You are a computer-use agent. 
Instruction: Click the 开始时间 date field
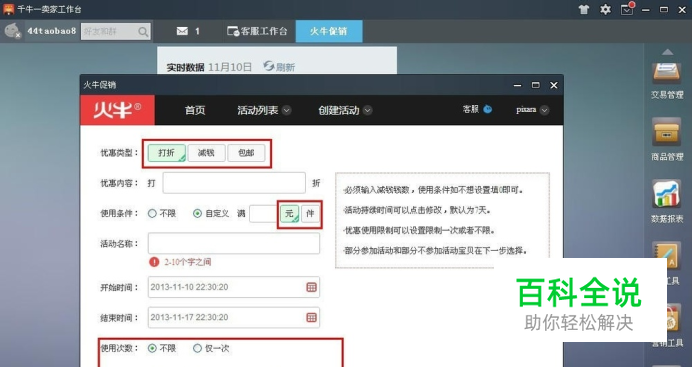tap(234, 287)
